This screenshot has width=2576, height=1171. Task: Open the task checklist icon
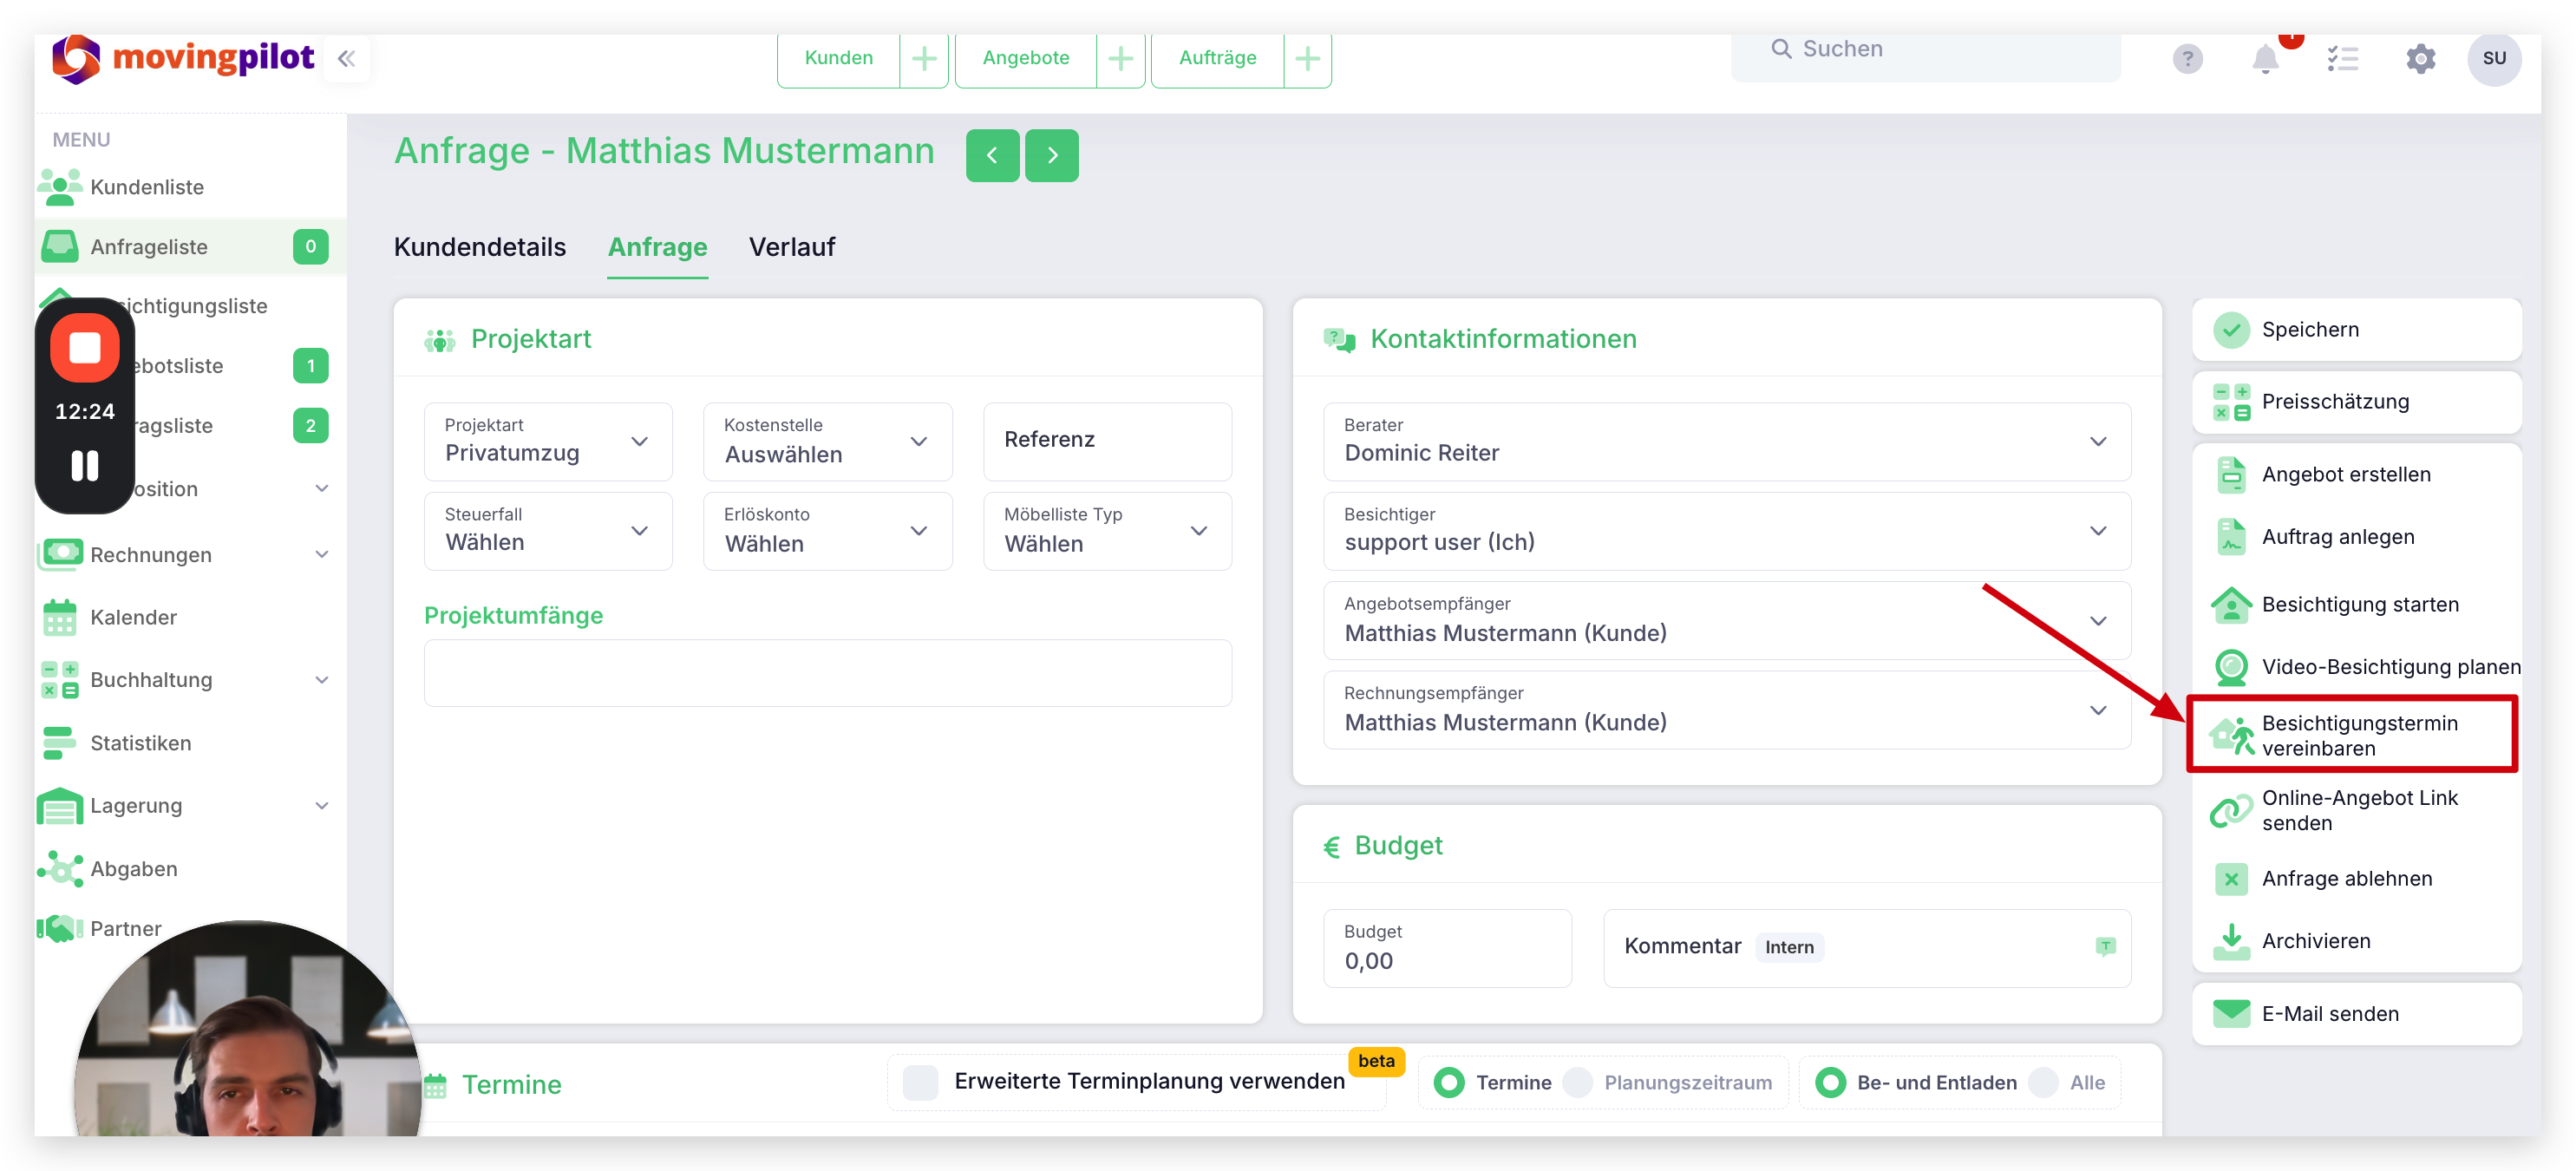click(x=2342, y=59)
